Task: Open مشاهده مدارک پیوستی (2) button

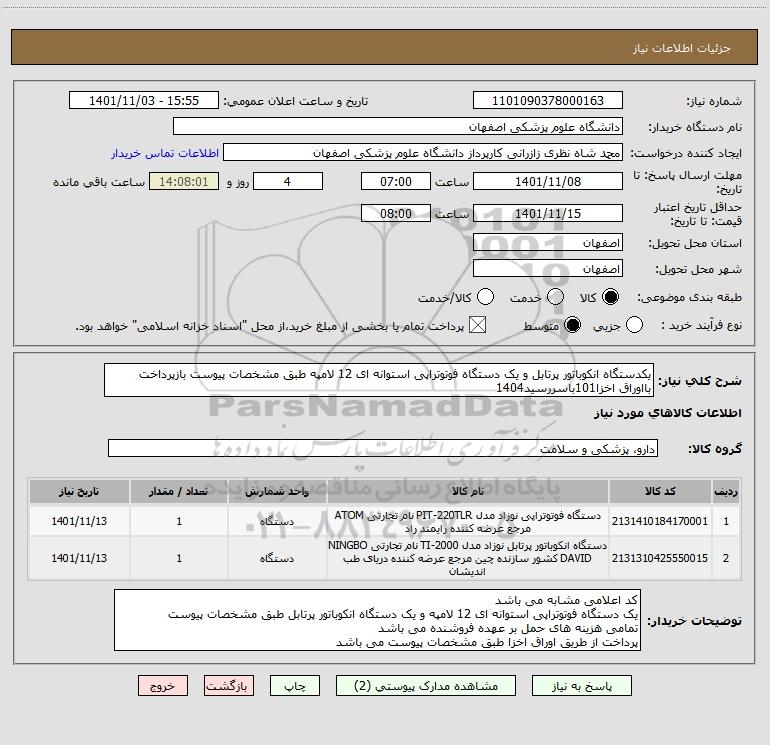Action: pyautogui.click(x=426, y=686)
